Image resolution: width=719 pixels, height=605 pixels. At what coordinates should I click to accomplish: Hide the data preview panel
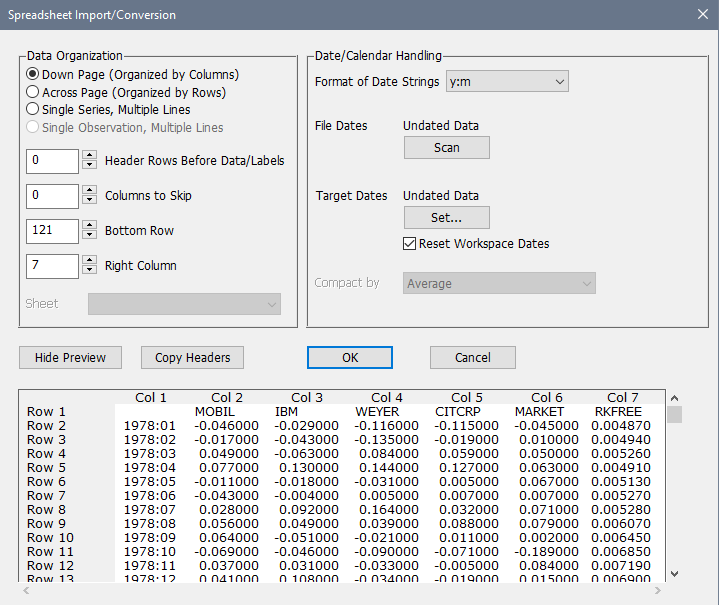(x=70, y=357)
